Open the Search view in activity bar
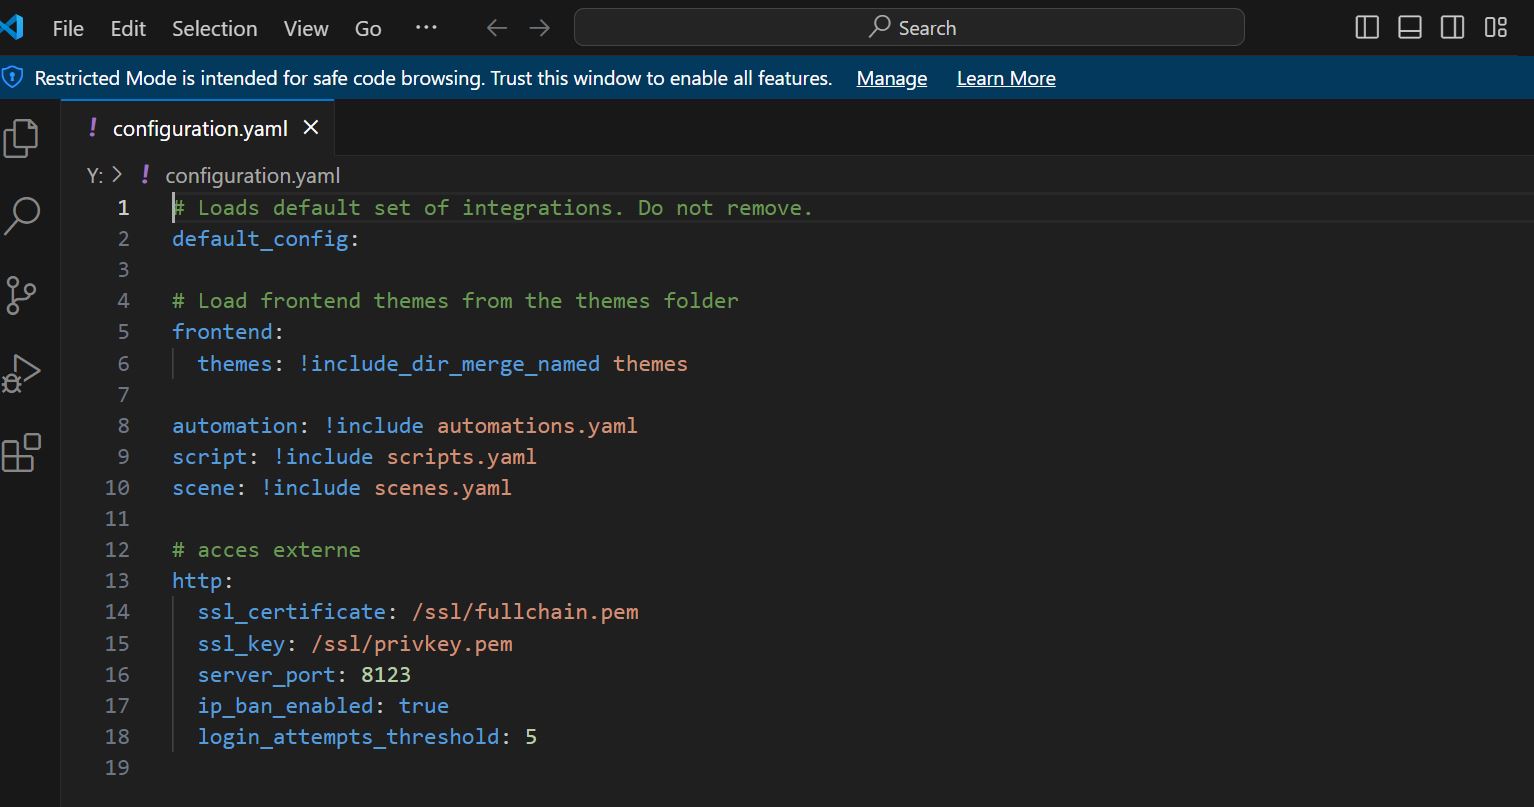This screenshot has height=807, width=1534. (21, 215)
